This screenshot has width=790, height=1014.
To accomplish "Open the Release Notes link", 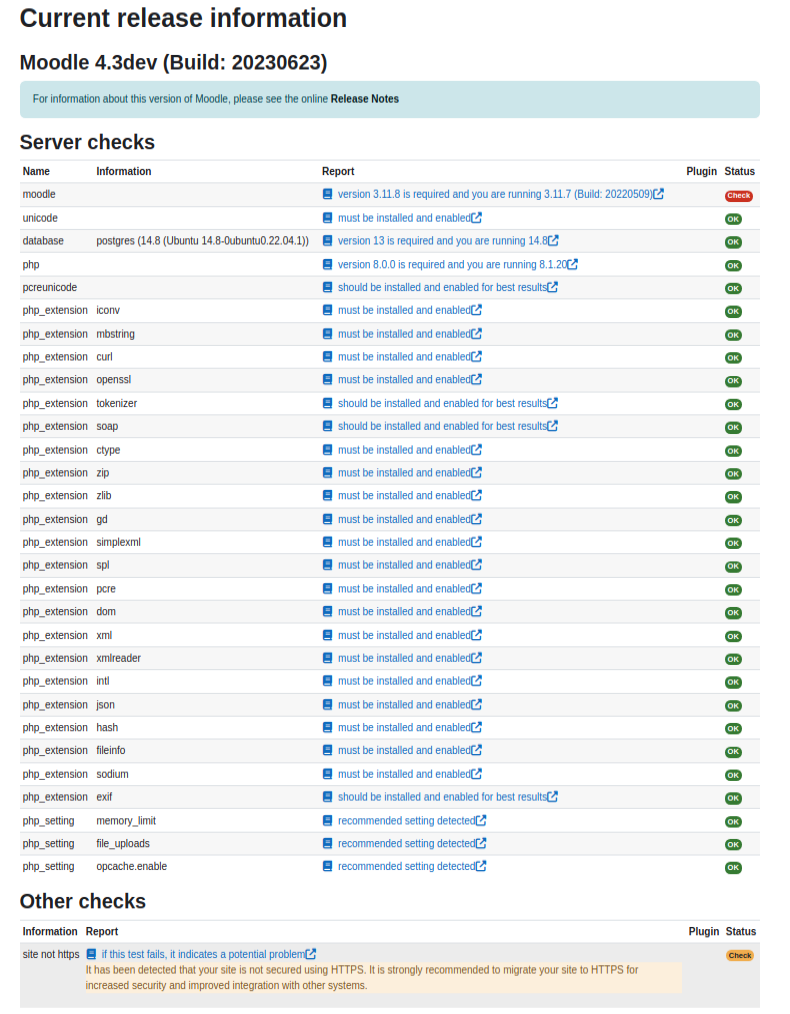I will click(365, 99).
